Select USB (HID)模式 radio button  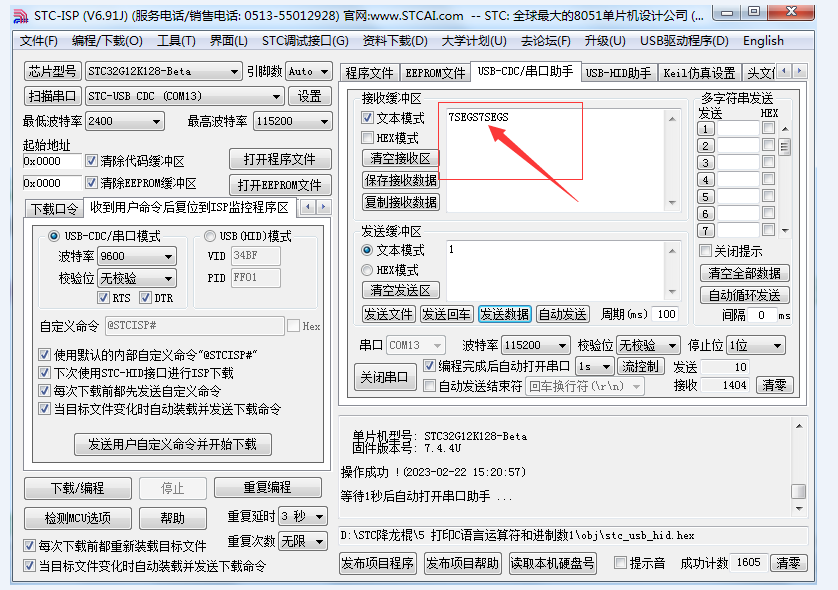tap(210, 236)
